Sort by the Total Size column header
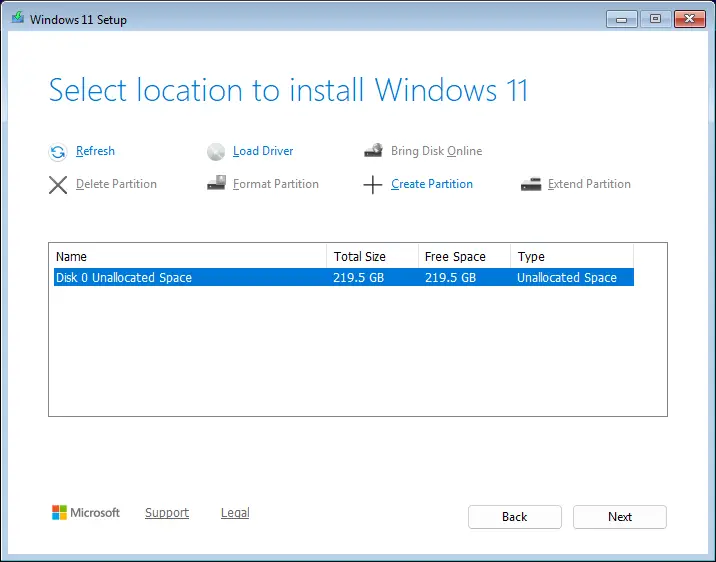 (373, 257)
